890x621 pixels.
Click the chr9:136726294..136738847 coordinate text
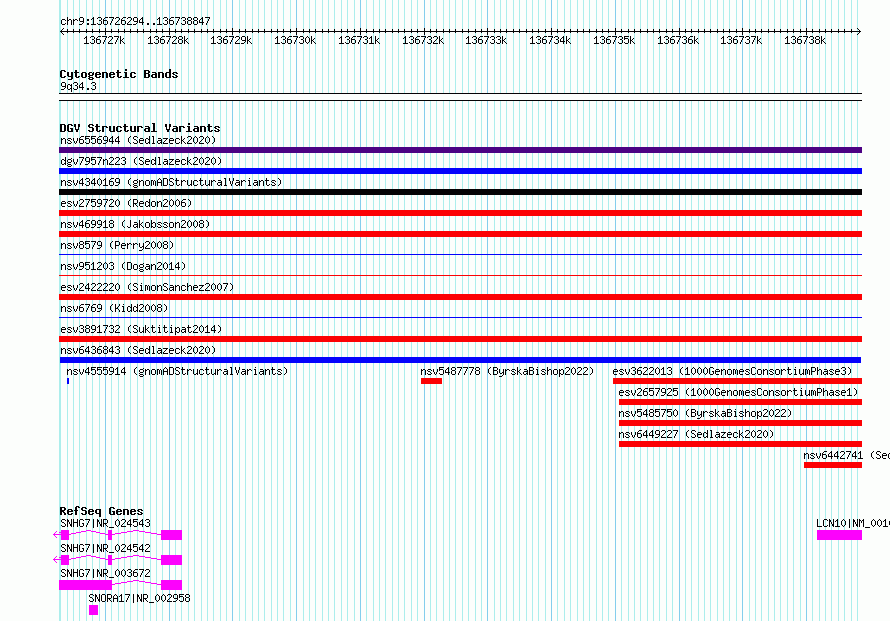coord(135,21)
